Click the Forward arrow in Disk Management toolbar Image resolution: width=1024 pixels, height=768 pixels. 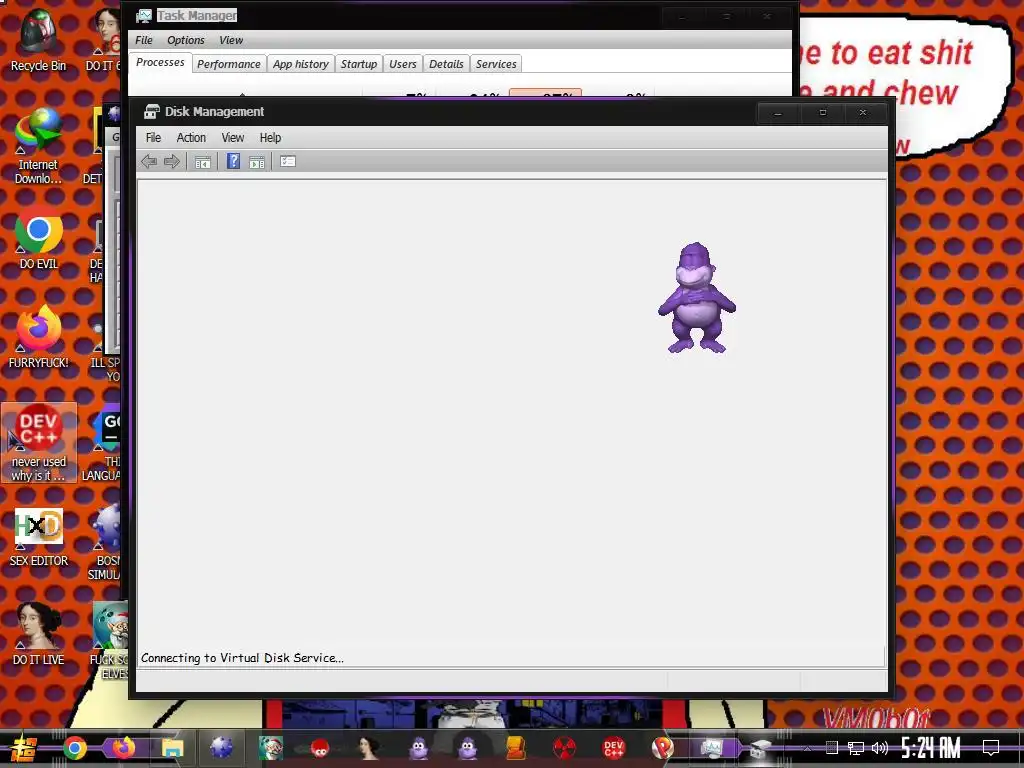pyautogui.click(x=172, y=161)
